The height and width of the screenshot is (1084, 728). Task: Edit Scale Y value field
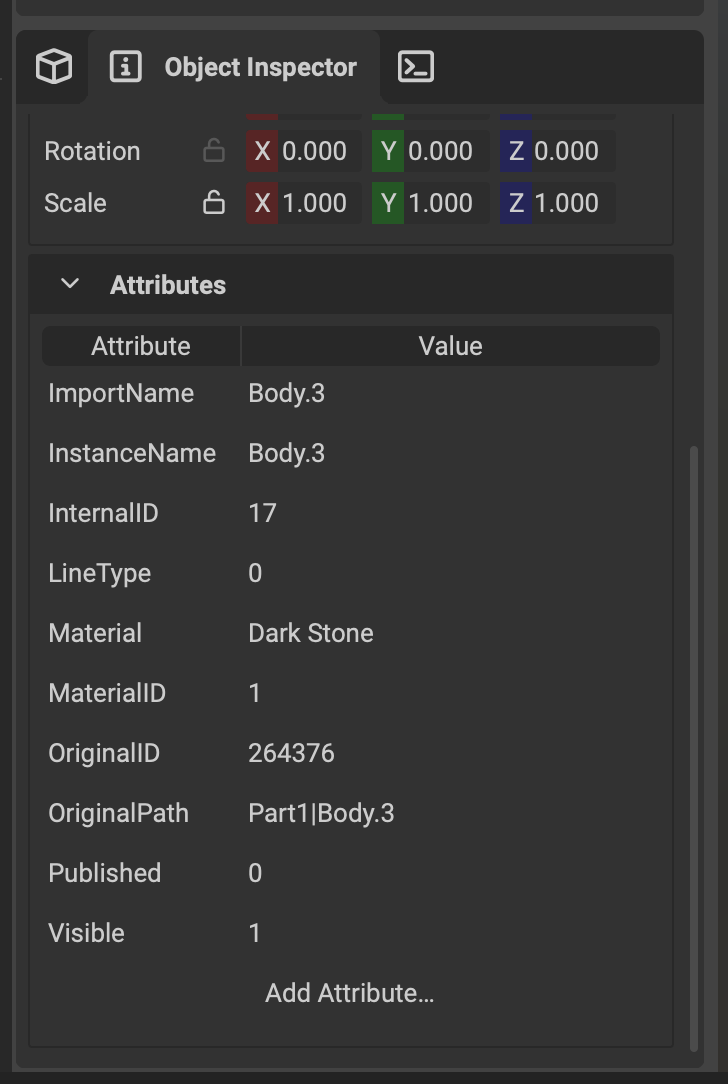click(x=430, y=203)
